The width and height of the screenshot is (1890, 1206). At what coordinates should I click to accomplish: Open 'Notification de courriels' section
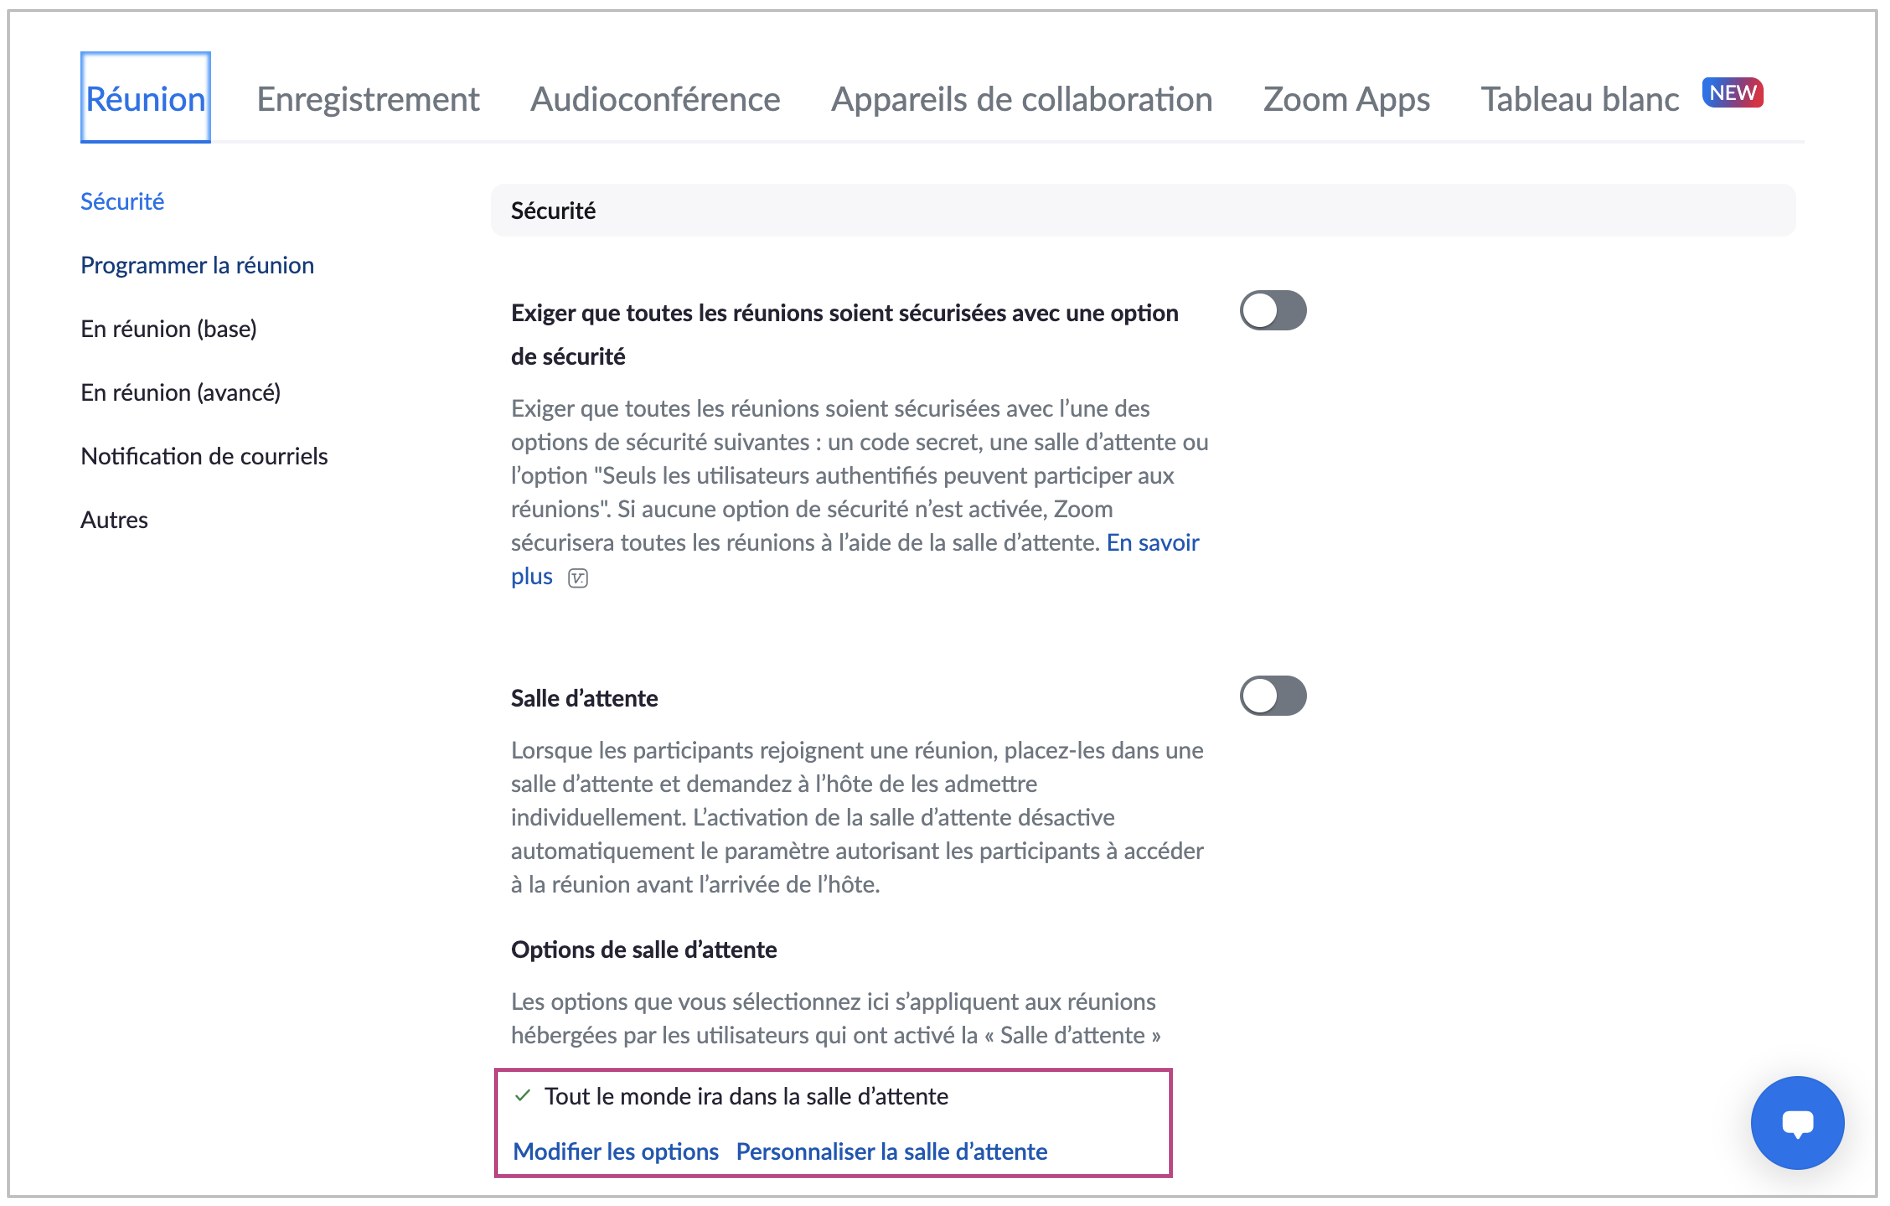pyautogui.click(x=204, y=456)
